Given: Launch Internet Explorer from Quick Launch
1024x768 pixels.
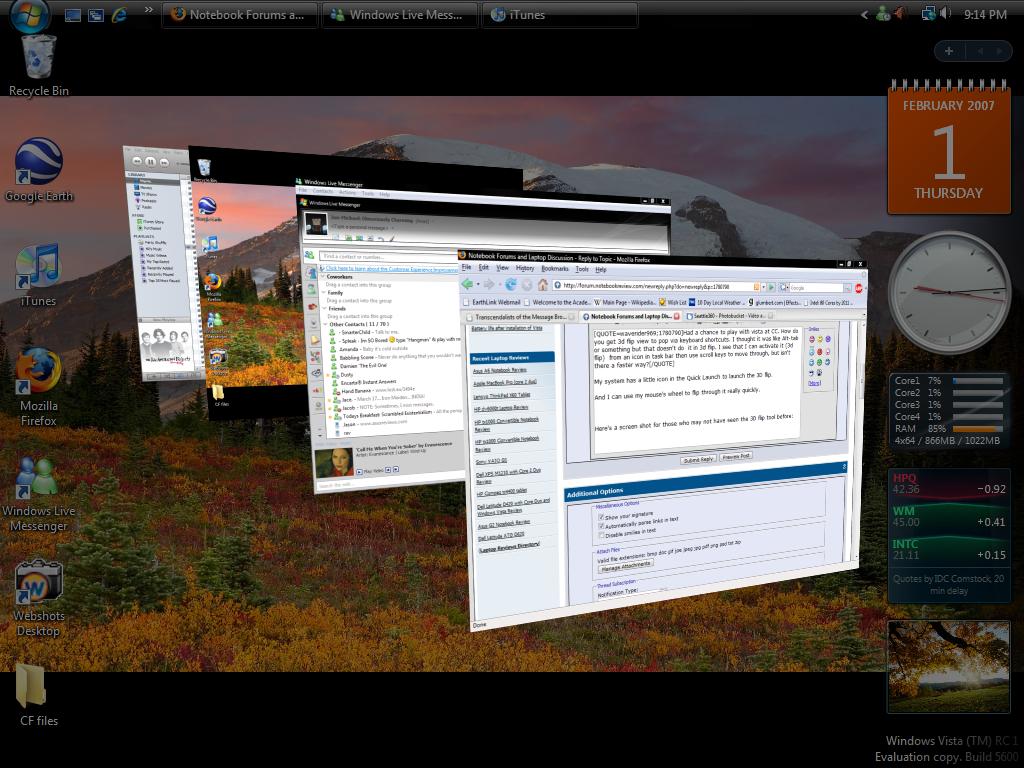Looking at the screenshot, I should [120, 15].
